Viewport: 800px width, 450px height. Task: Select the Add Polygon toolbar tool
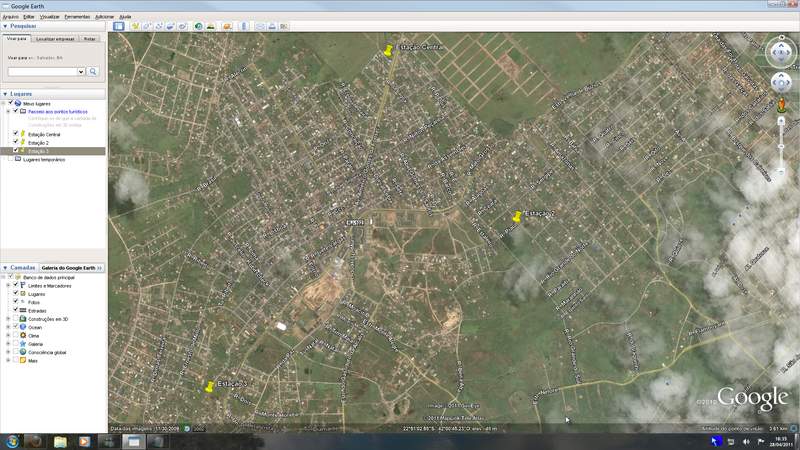147,26
